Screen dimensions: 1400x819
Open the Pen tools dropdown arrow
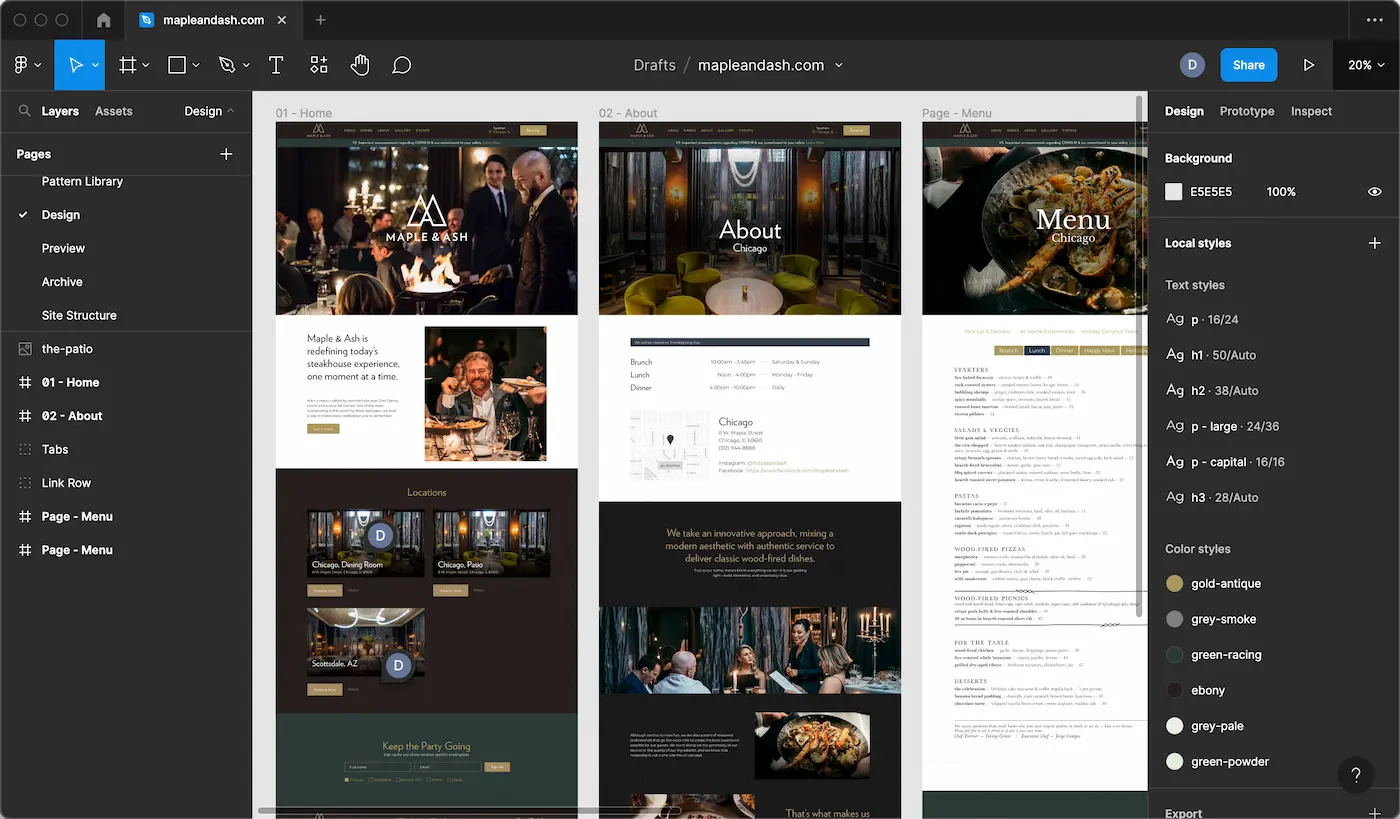[246, 65]
